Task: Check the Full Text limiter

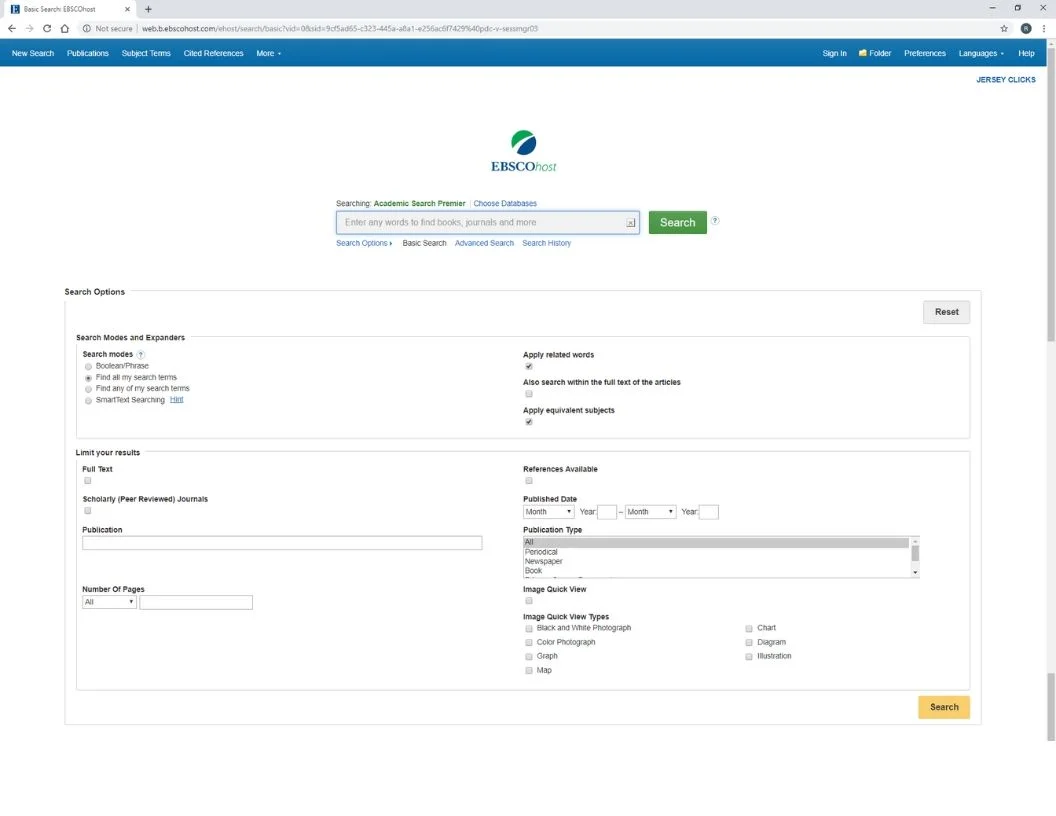Action: (88, 481)
